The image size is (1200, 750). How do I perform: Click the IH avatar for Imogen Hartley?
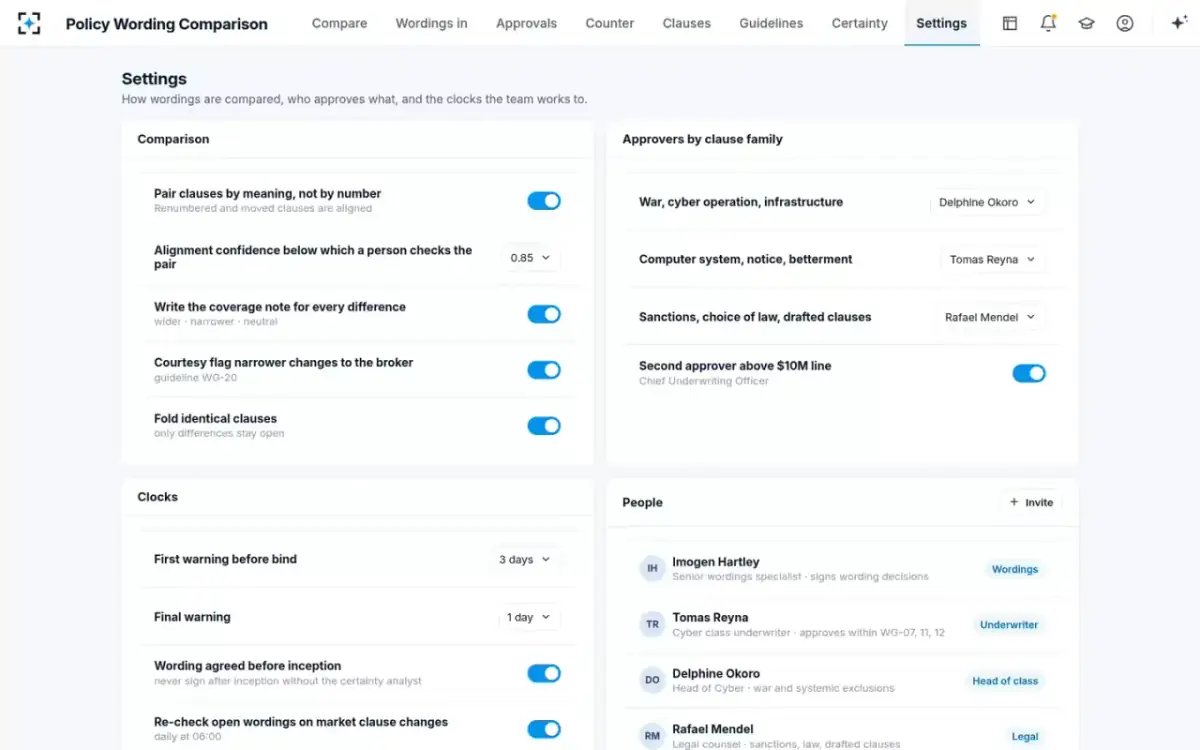click(x=652, y=569)
